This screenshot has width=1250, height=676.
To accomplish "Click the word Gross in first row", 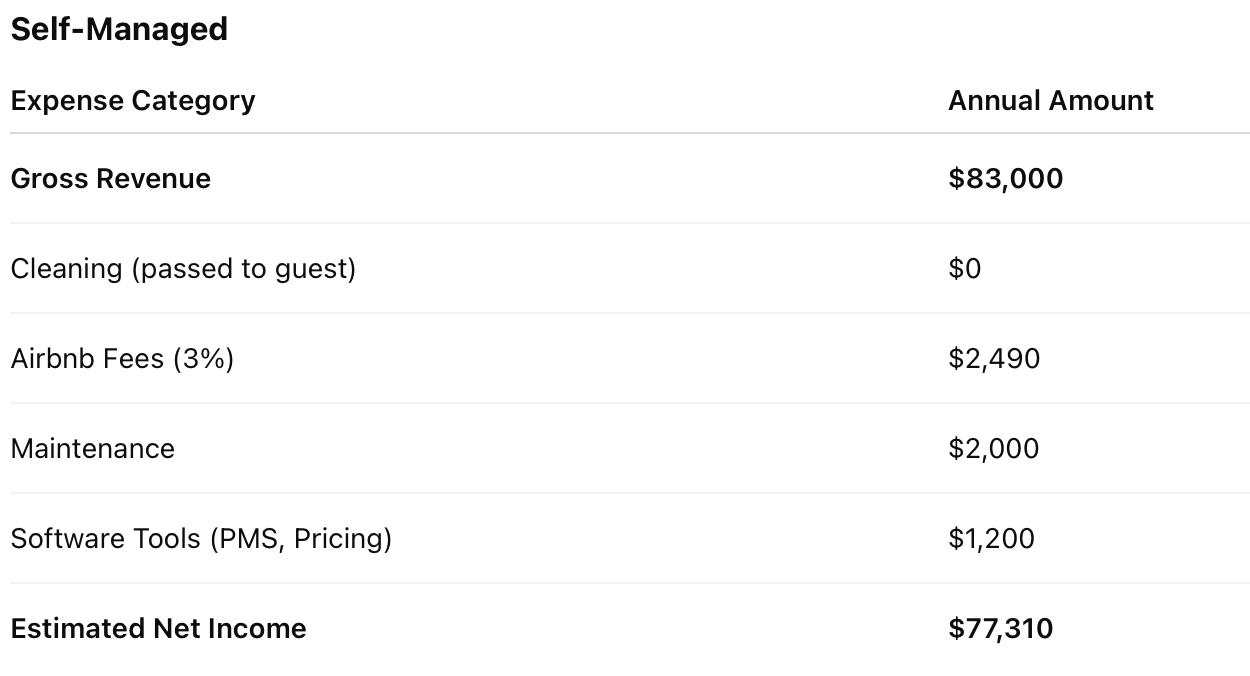I will coord(45,179).
